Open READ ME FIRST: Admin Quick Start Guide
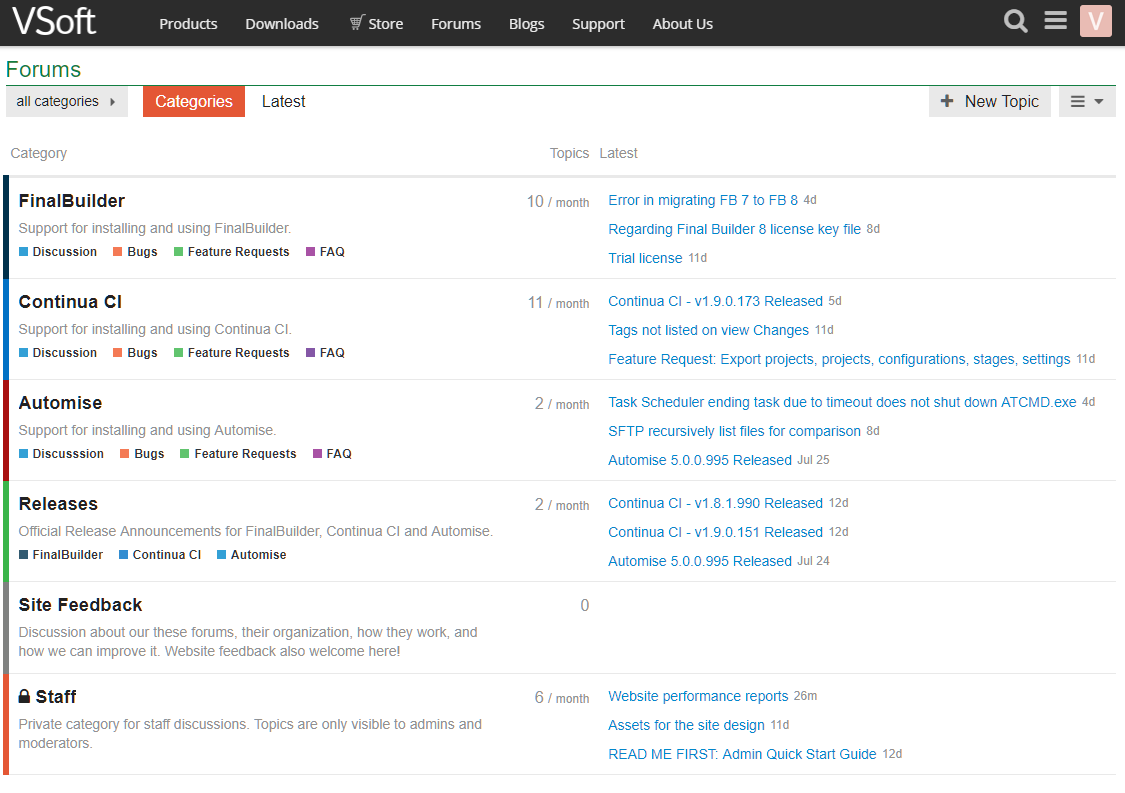 743,754
